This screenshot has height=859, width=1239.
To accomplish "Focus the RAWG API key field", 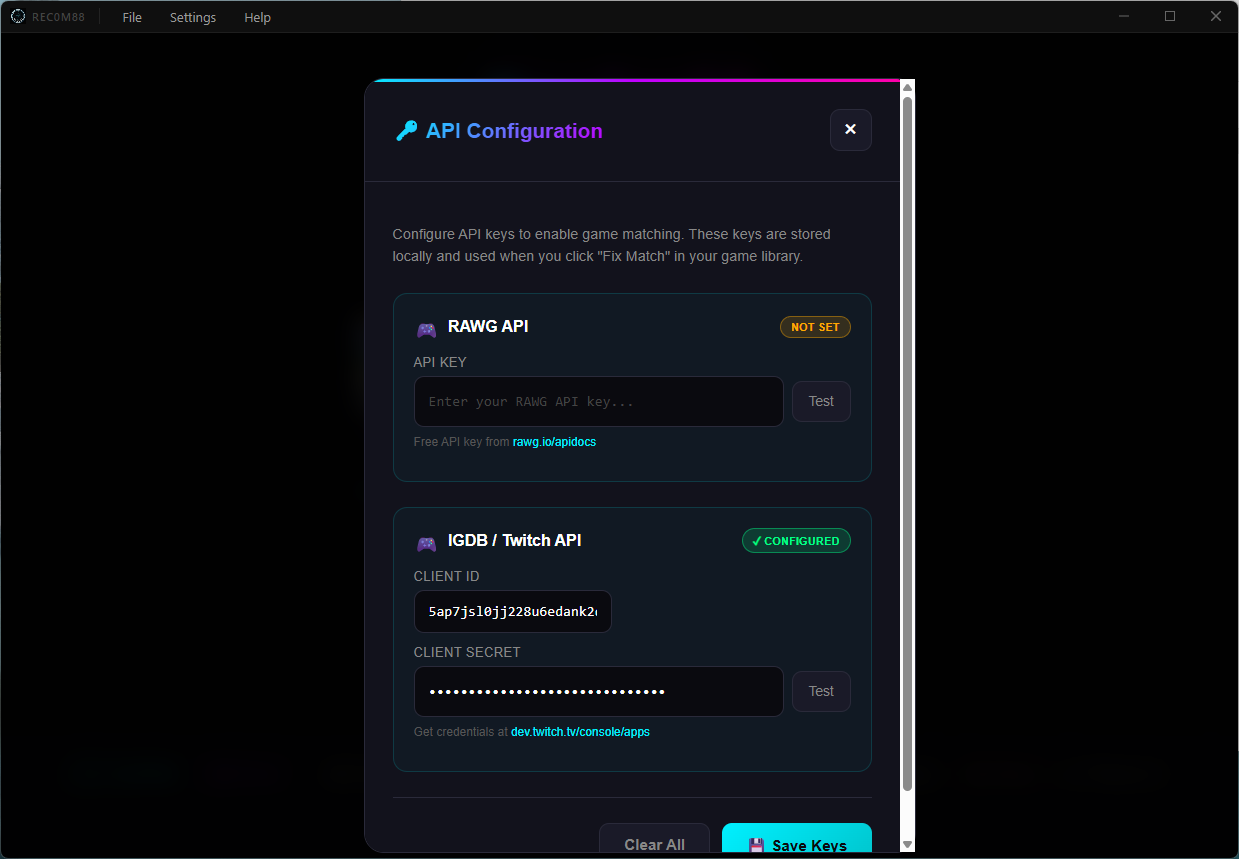I will pyautogui.click(x=598, y=401).
